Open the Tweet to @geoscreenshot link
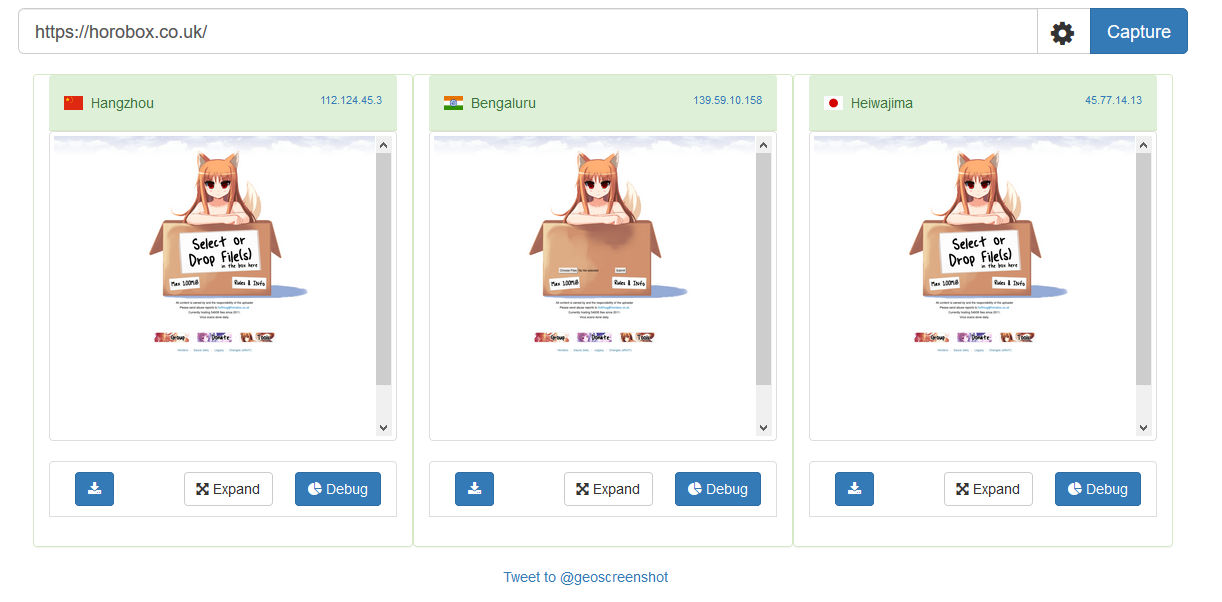The height and width of the screenshot is (602, 1222). pos(586,577)
